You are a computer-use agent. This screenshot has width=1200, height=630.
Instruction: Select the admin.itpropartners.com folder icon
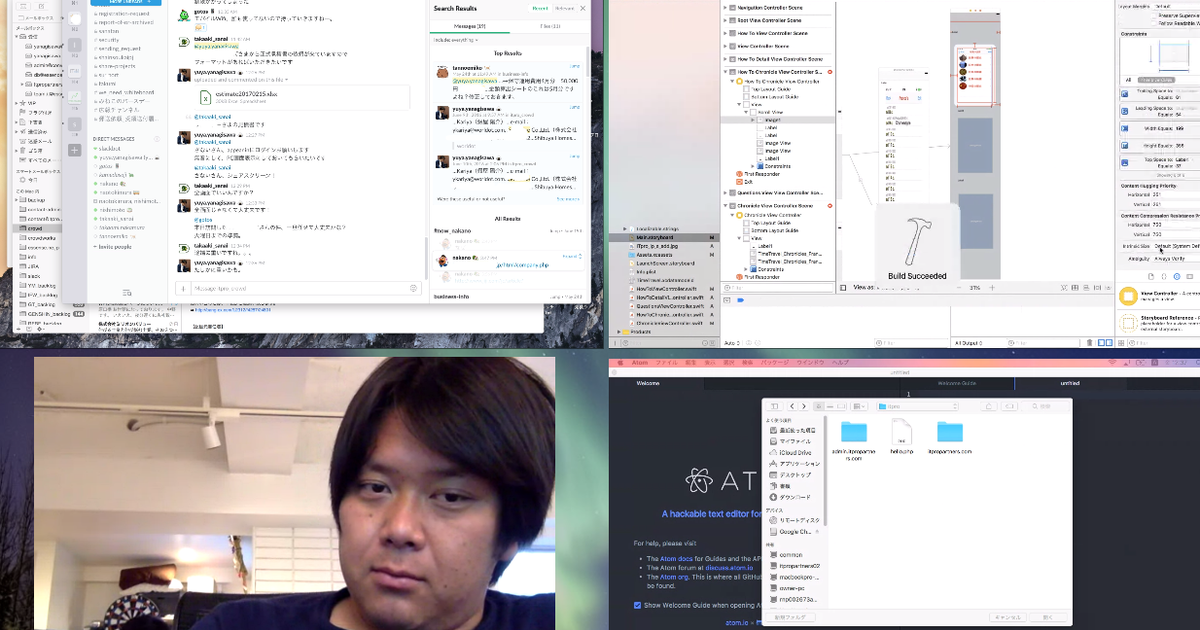[853, 432]
